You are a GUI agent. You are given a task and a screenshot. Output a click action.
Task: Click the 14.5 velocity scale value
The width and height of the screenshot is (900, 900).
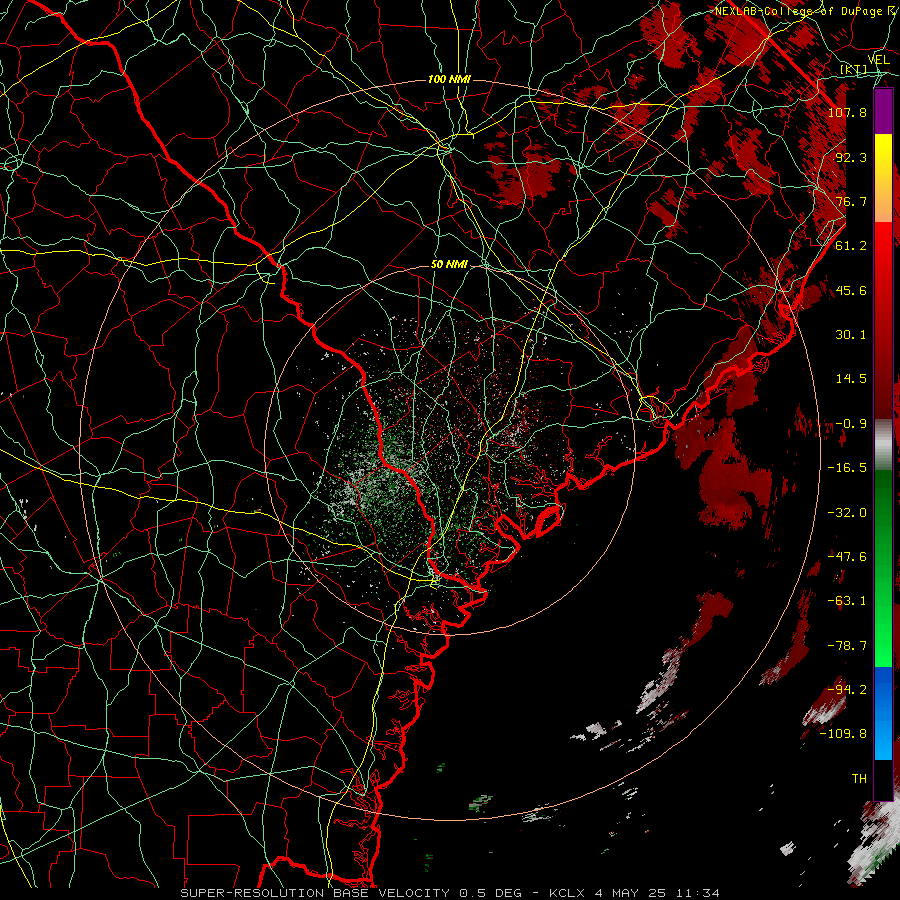click(x=851, y=379)
